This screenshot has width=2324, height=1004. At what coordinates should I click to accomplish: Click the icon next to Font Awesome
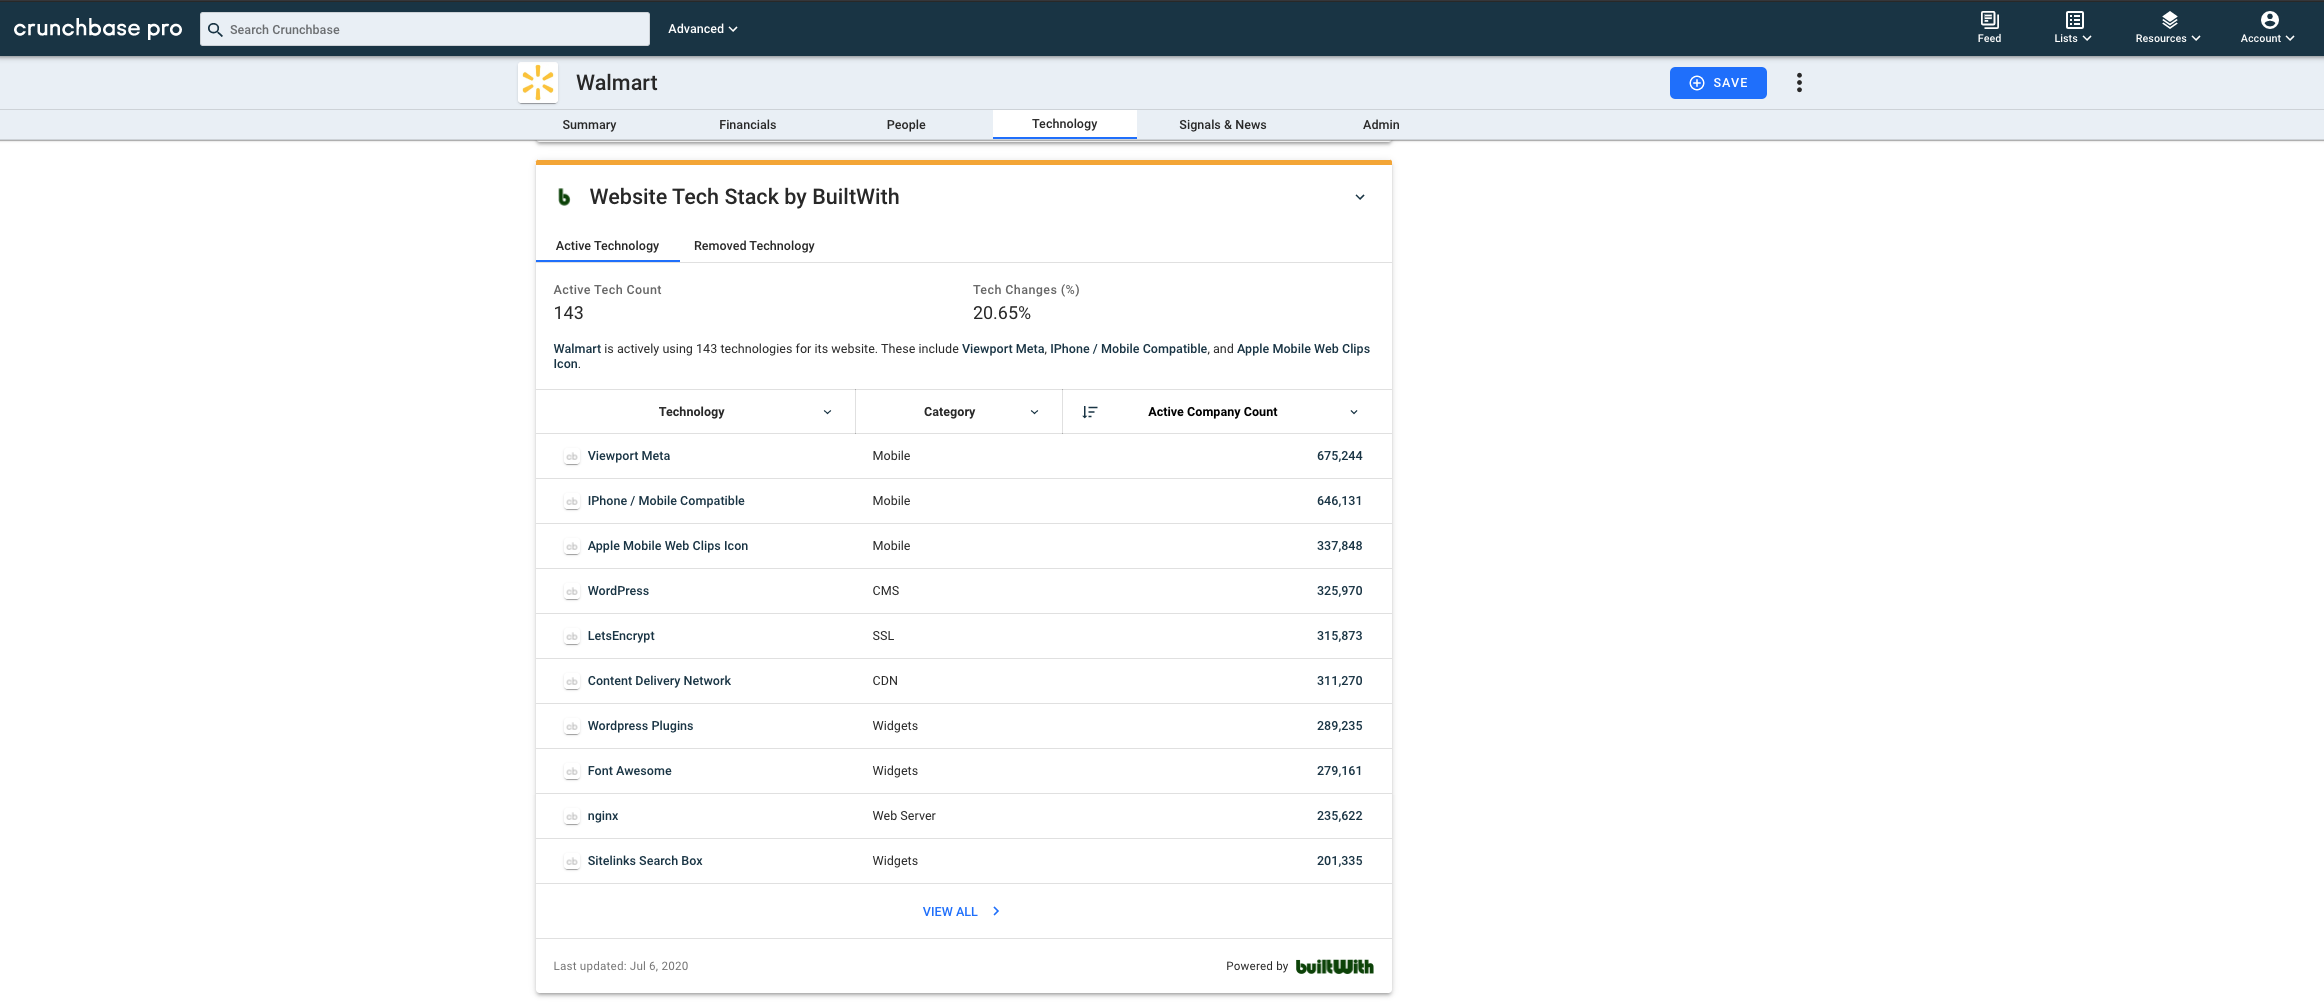click(572, 771)
